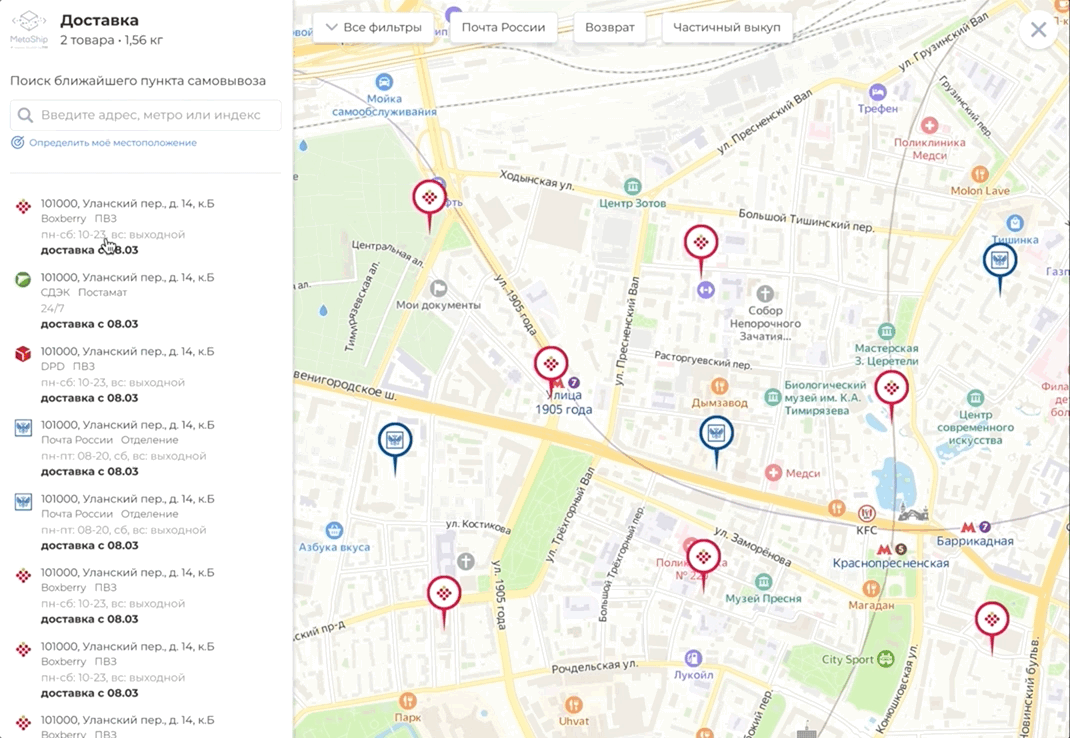Select the Boxberry pin near Мастерская З. Церетели

pyautogui.click(x=891, y=388)
